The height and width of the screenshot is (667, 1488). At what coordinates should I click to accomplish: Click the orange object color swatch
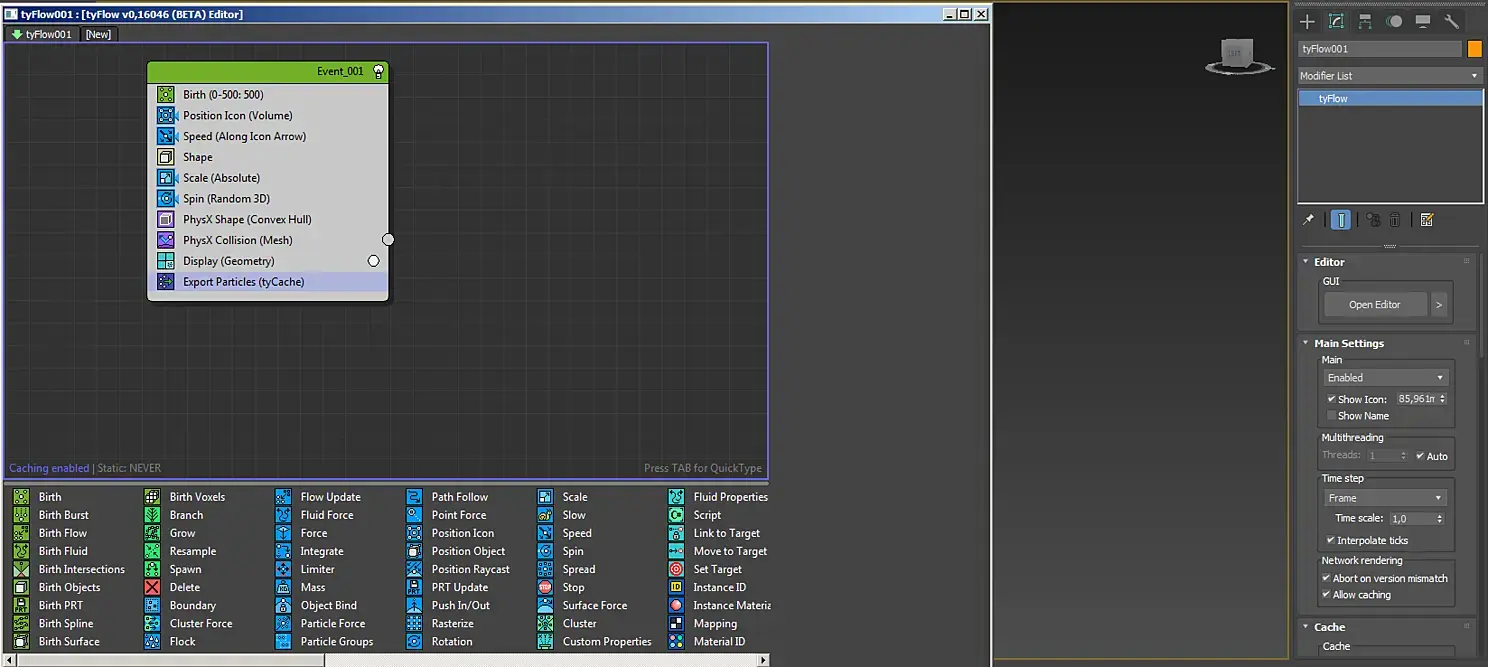tap(1474, 49)
